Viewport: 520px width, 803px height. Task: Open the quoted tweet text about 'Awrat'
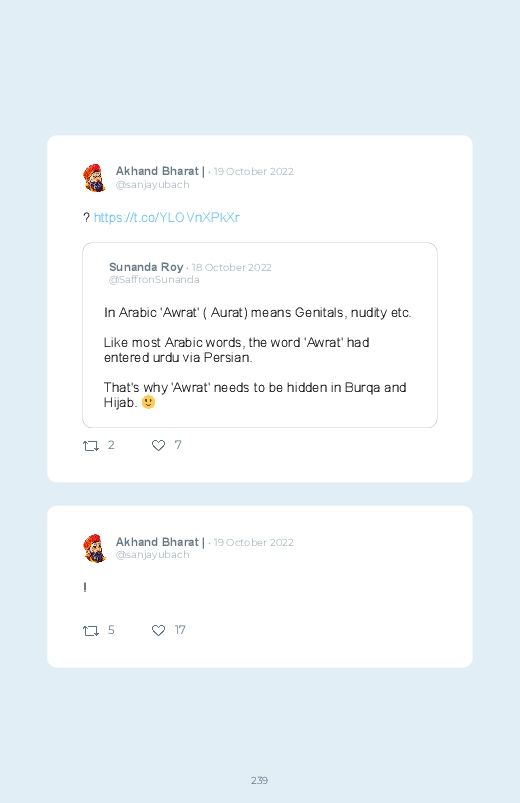tap(258, 357)
